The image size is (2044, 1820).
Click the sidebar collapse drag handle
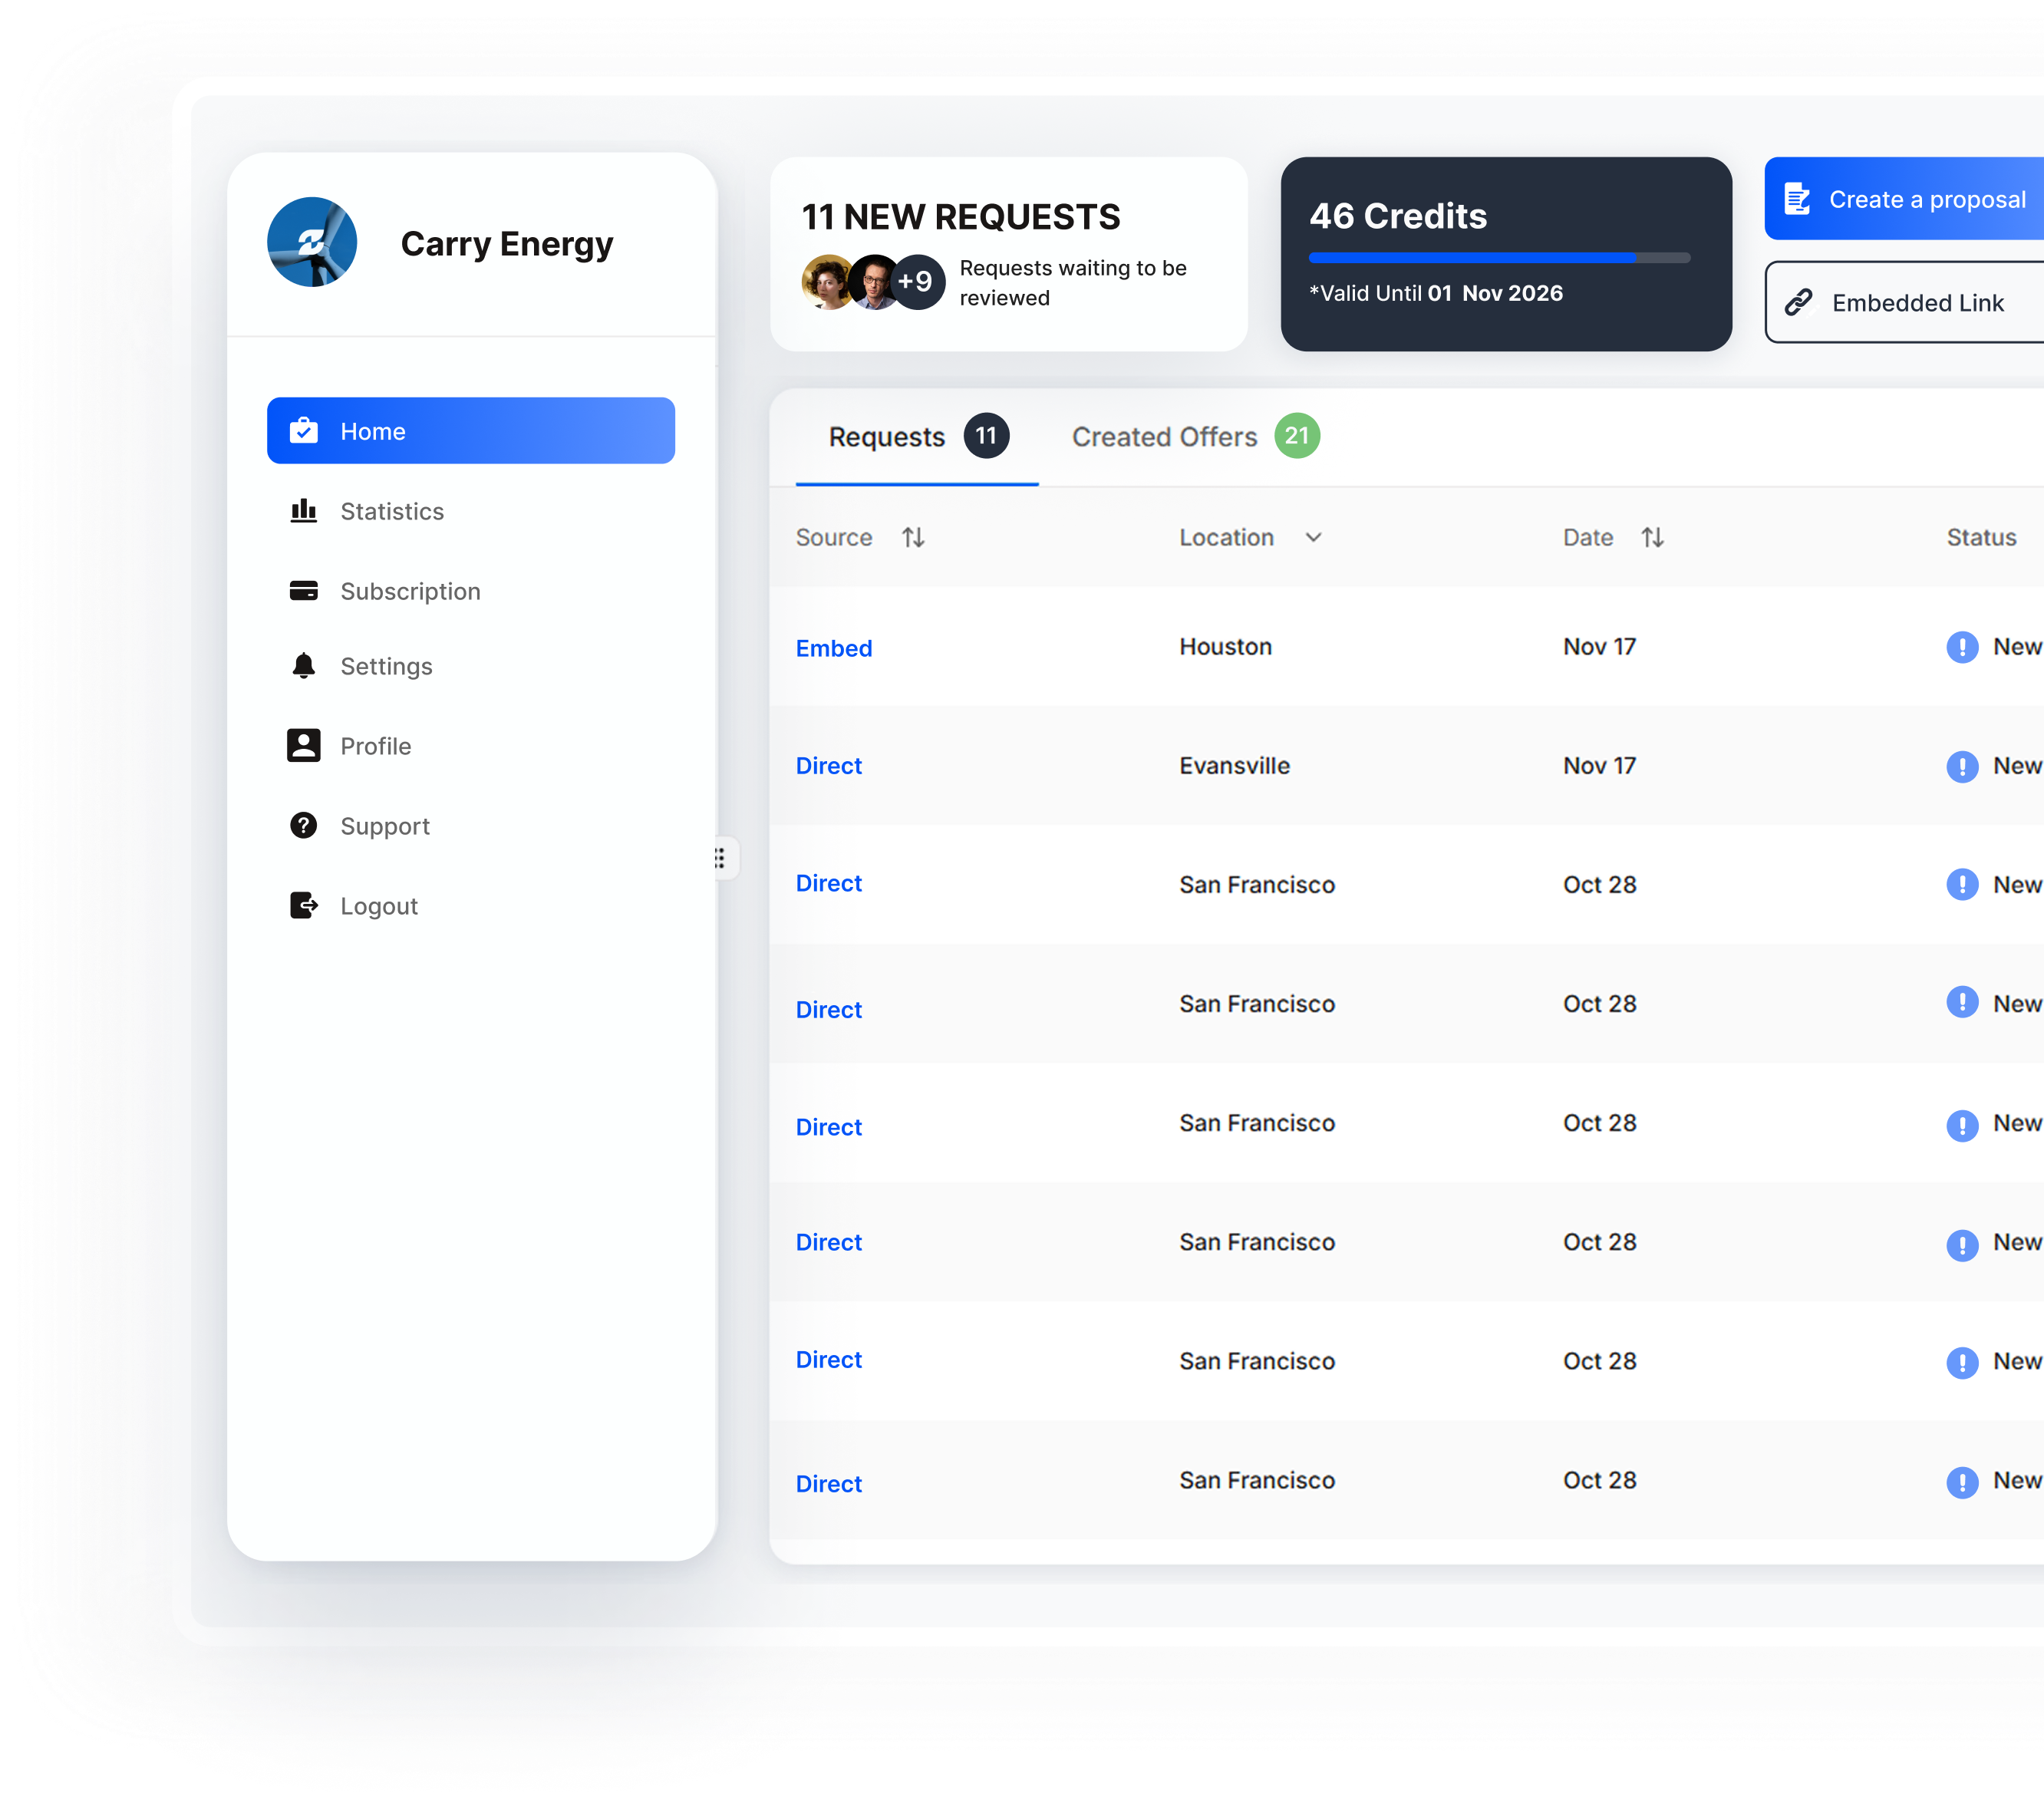click(720, 858)
